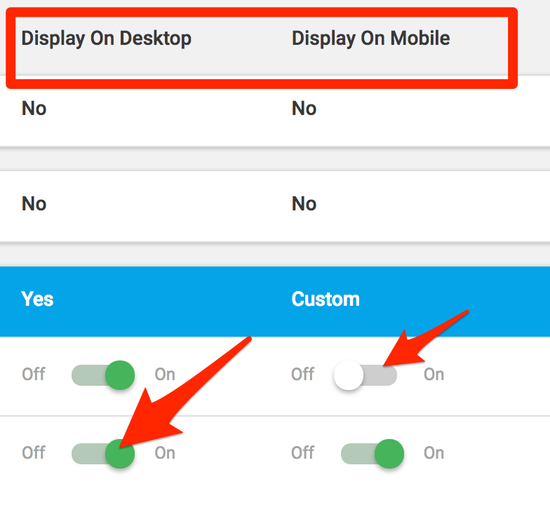Image resolution: width=550 pixels, height=505 pixels.
Task: Disable the lower mobile green toggle
Action: click(x=373, y=453)
